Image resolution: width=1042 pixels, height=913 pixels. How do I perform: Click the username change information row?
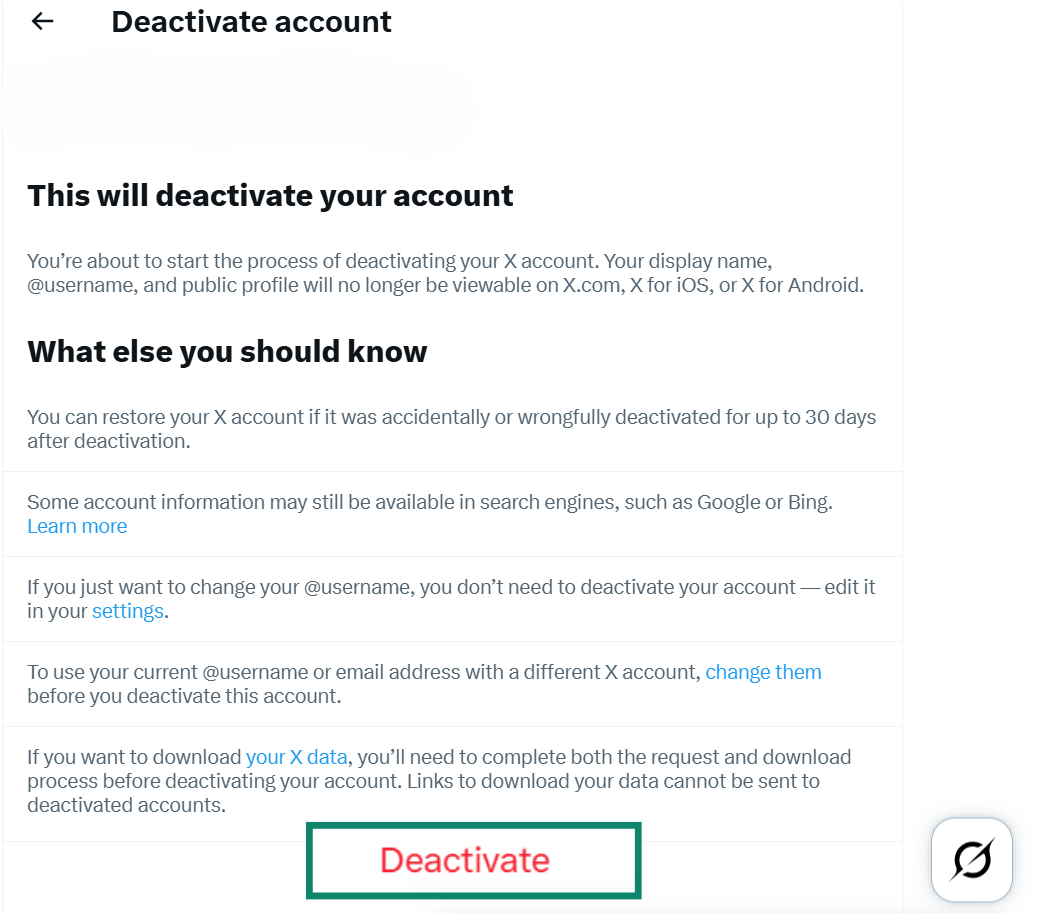click(x=451, y=598)
